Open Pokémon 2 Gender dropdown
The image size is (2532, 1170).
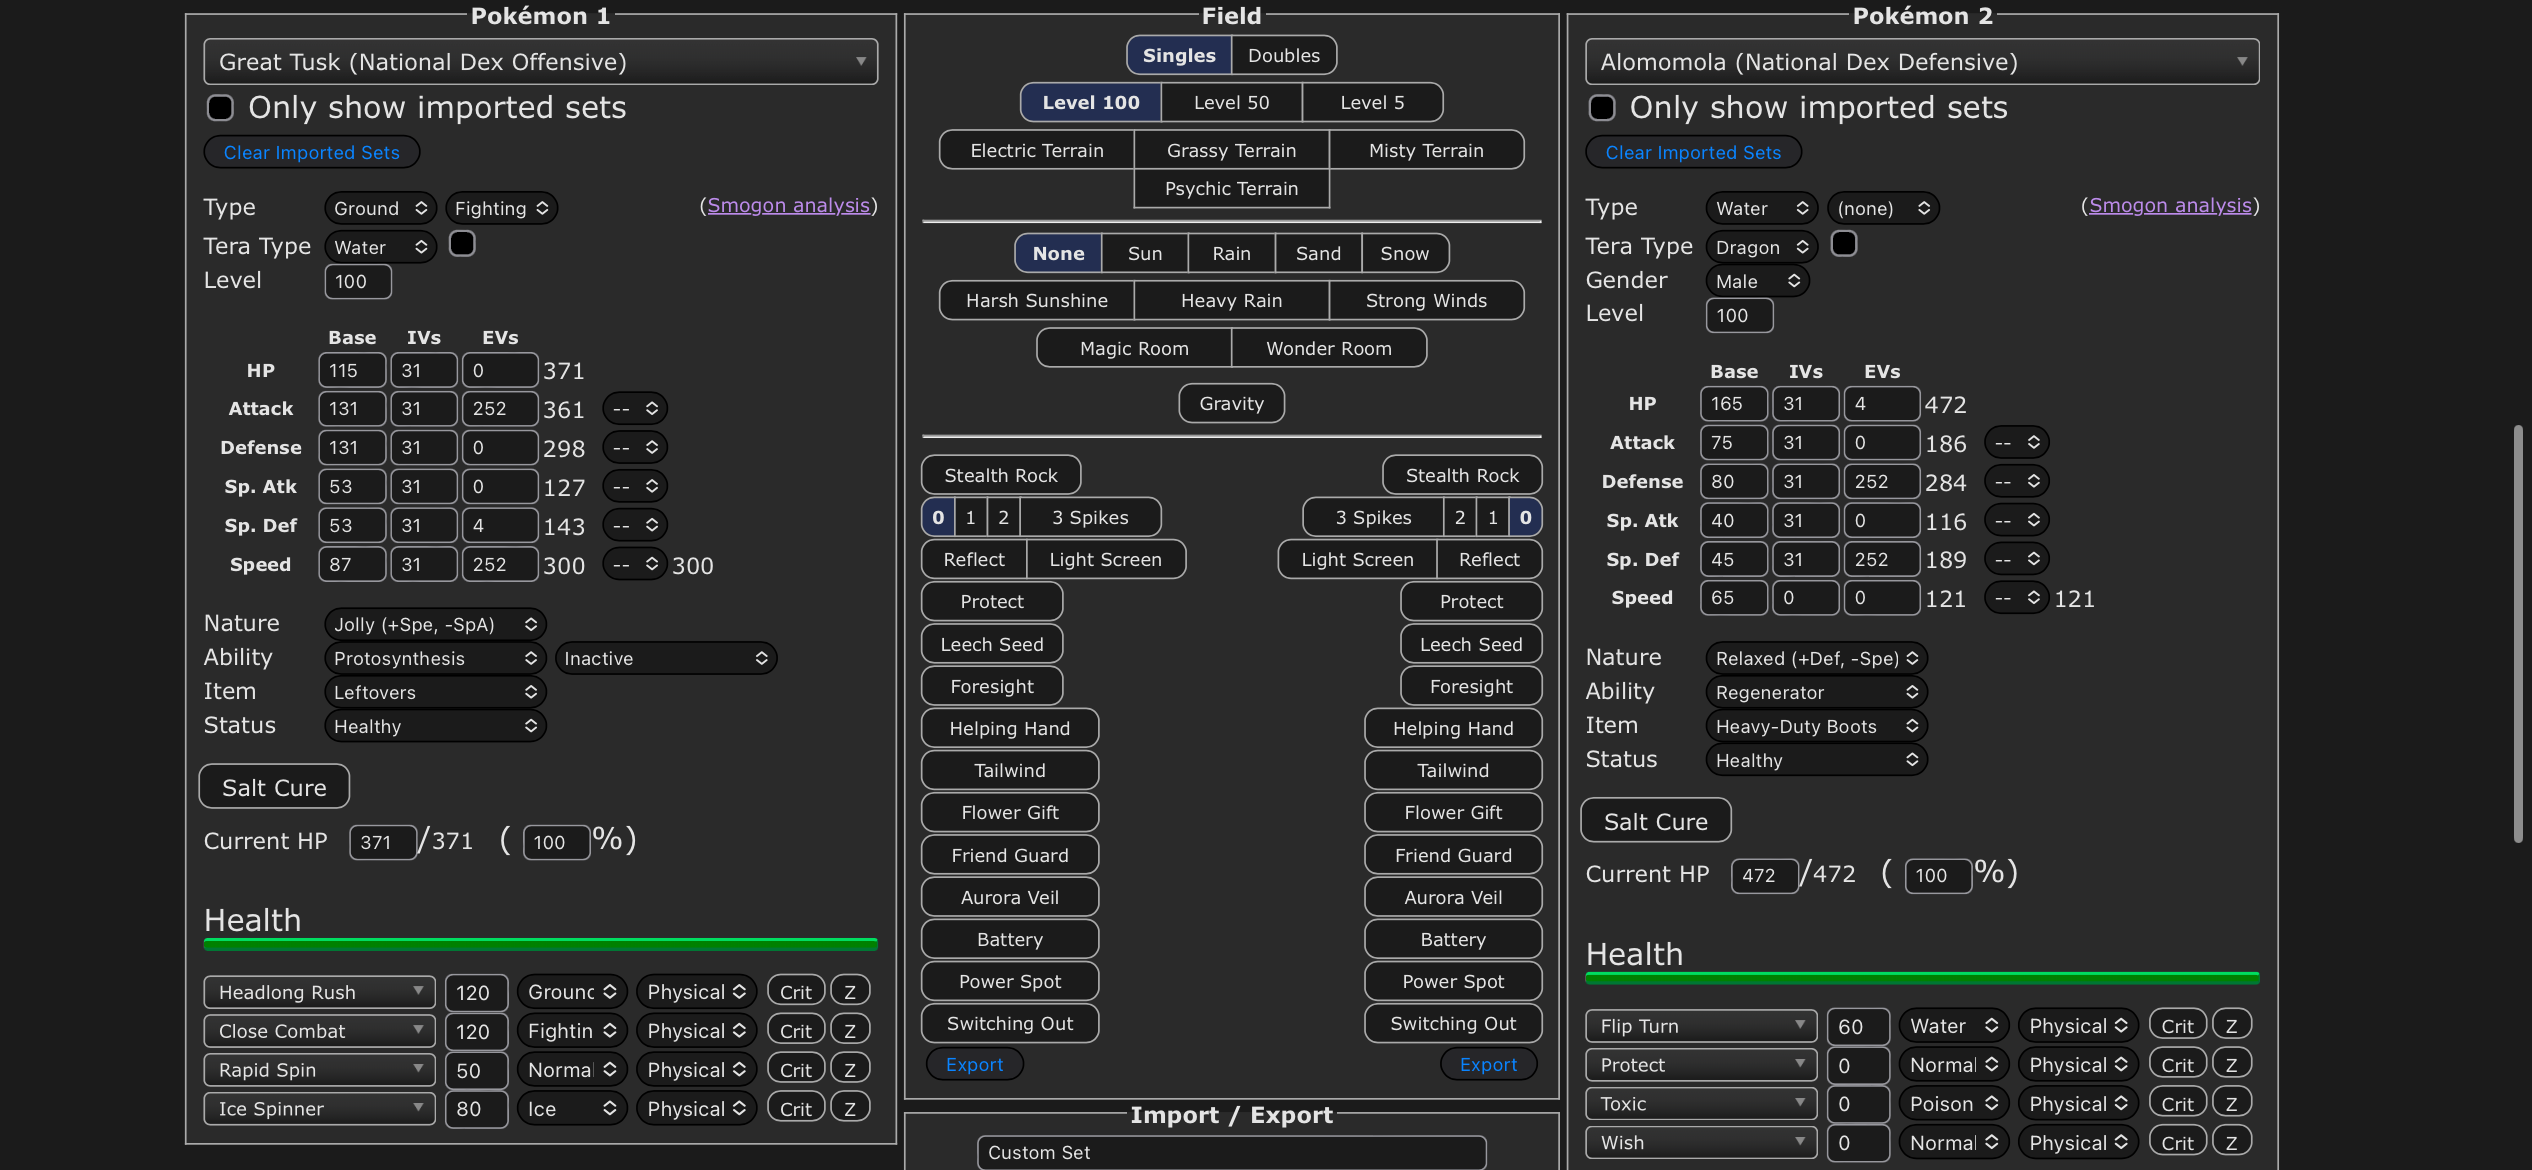(x=1757, y=281)
